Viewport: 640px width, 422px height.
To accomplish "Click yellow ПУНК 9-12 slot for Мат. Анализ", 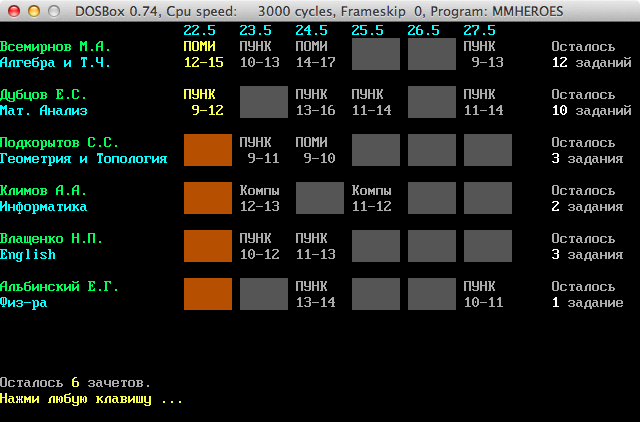I will [203, 102].
